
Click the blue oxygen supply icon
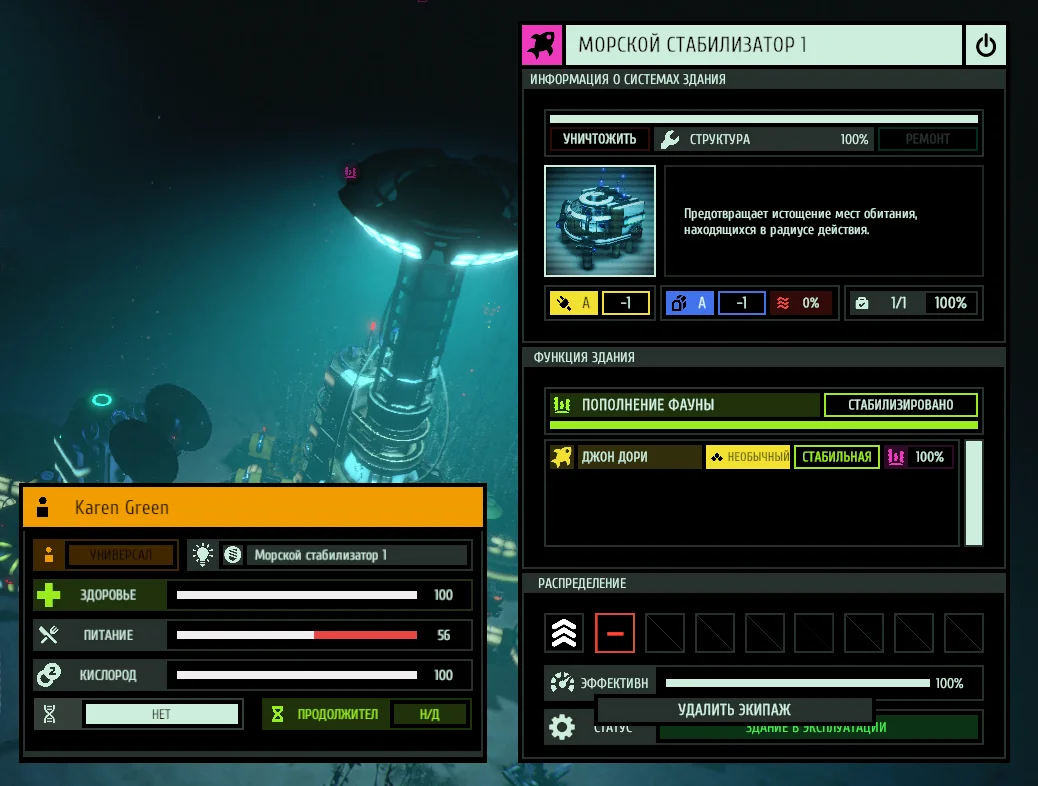click(679, 303)
